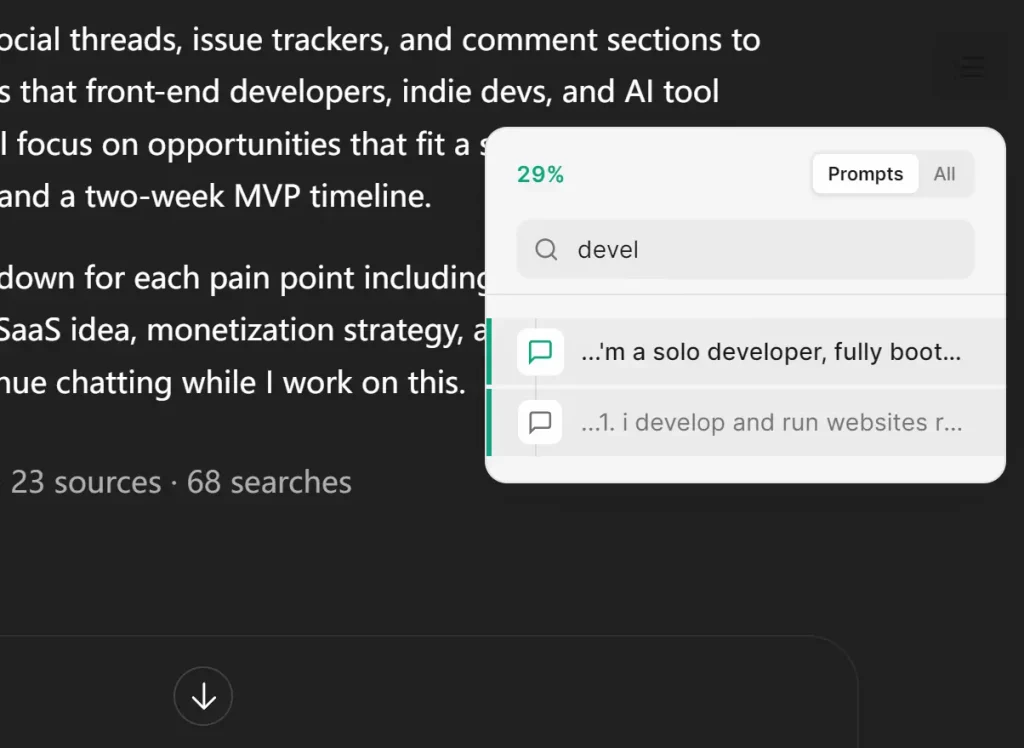Click the magnifying glass search icon

(x=545, y=249)
